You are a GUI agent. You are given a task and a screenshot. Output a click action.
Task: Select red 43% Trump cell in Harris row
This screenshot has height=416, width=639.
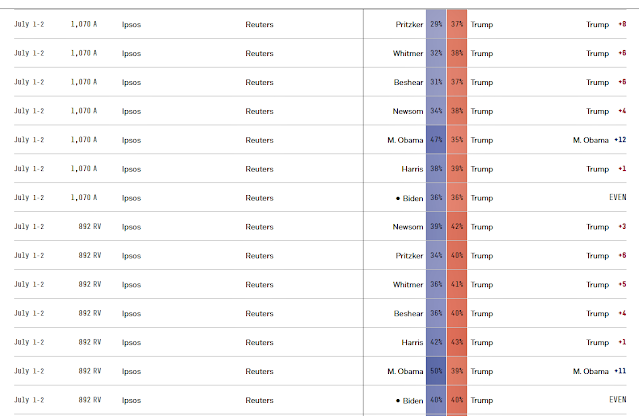[457, 342]
